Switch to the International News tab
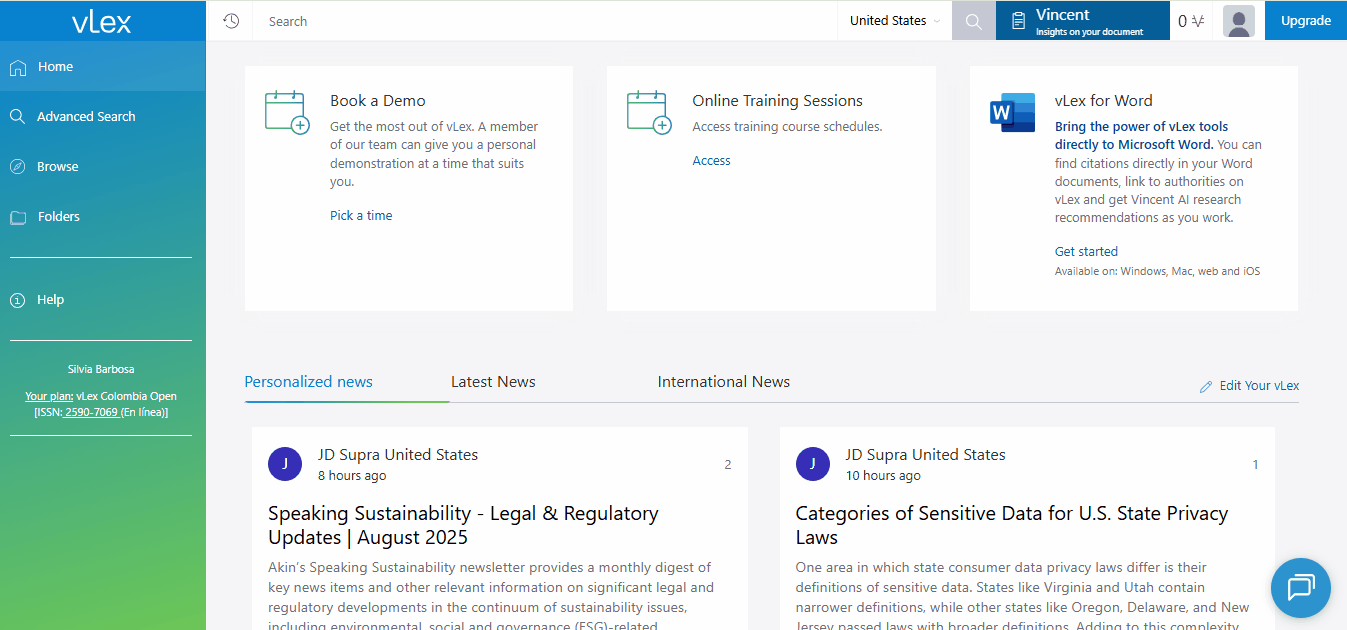 click(723, 382)
